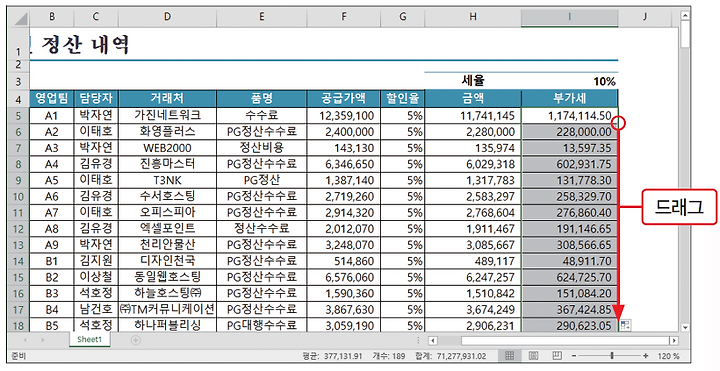Viewport: 720px width, 371px height.
Task: Click the 디자인천국 cell
Action: point(168,261)
